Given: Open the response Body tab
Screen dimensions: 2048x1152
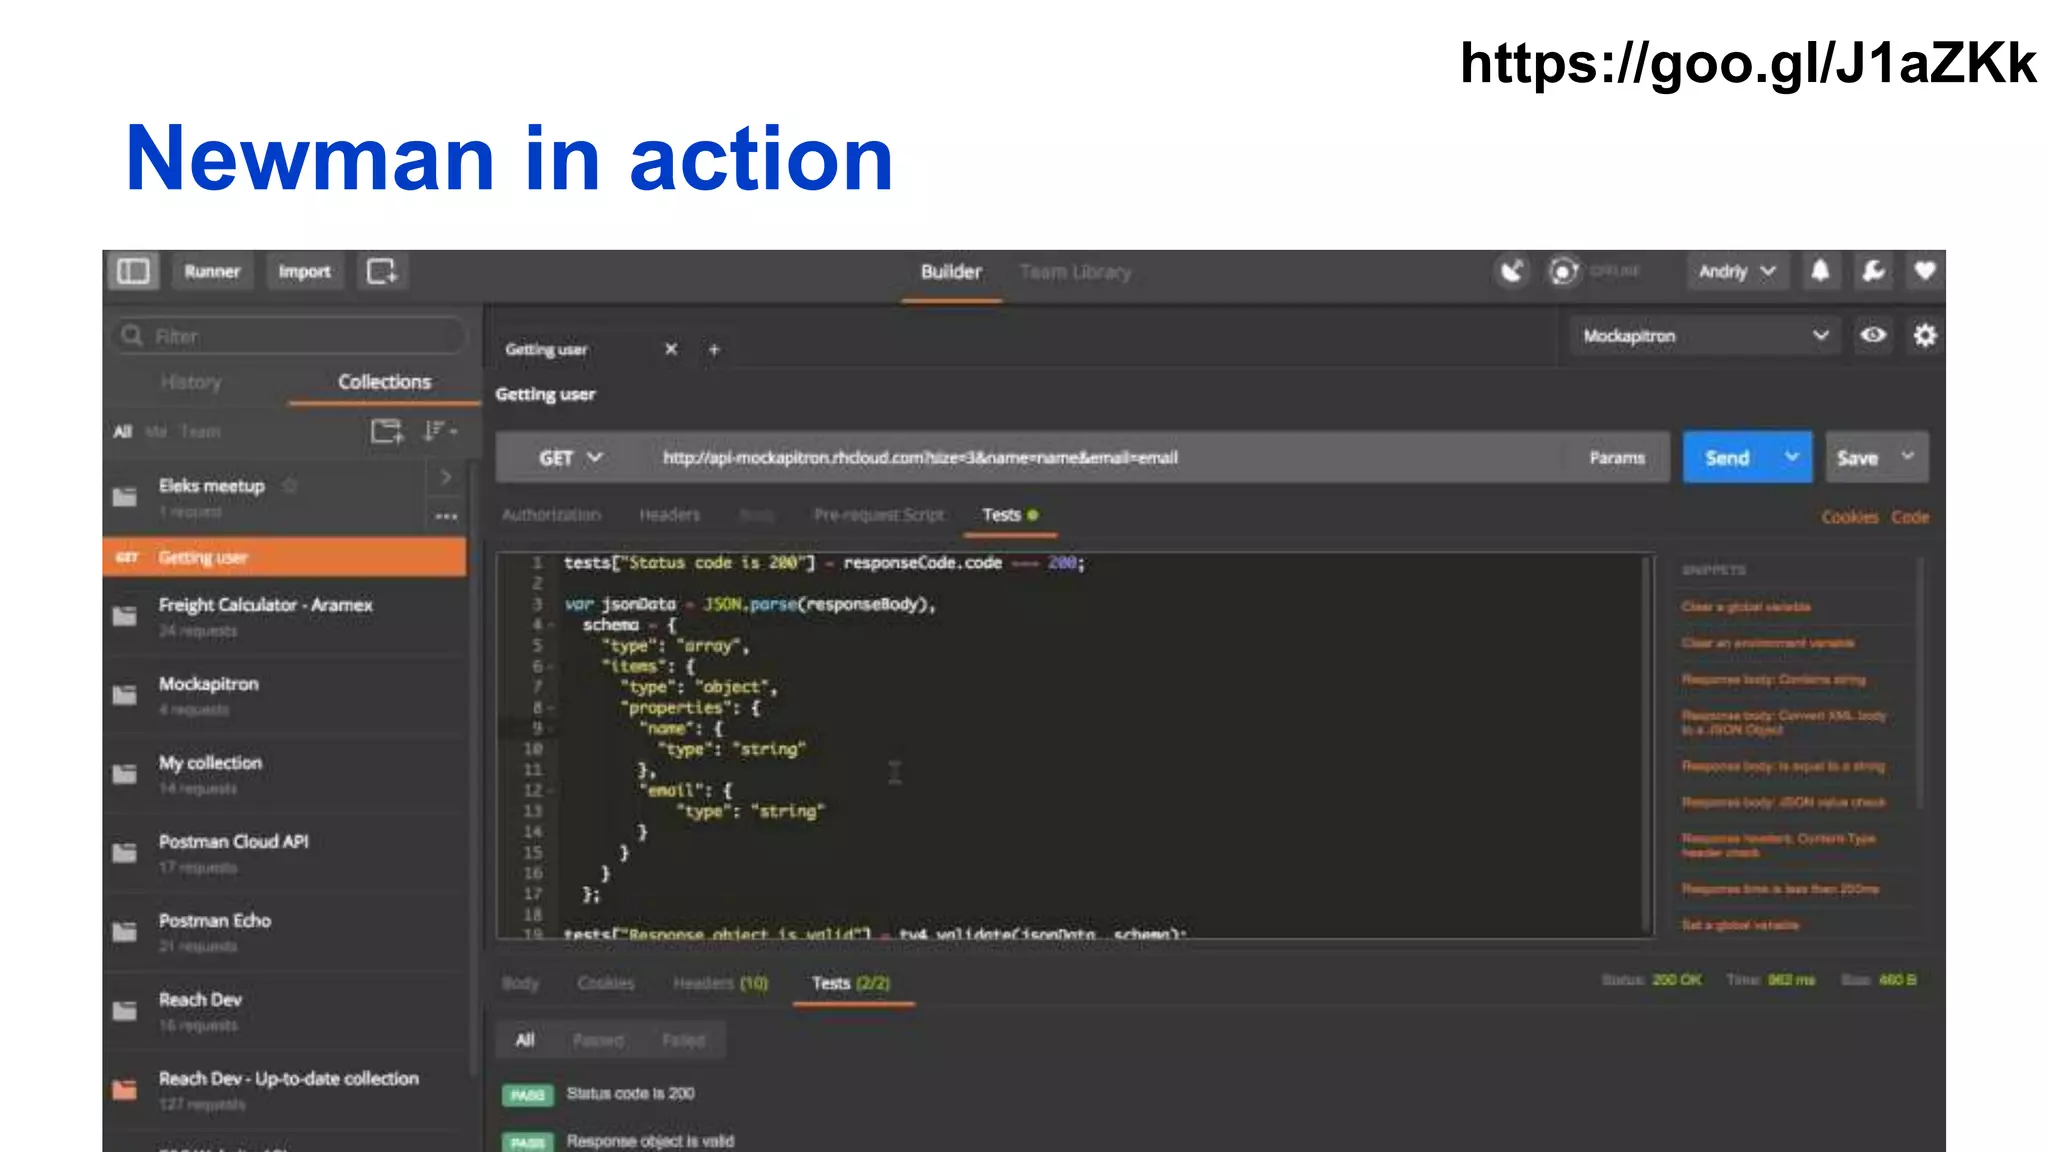Looking at the screenshot, I should (x=520, y=983).
